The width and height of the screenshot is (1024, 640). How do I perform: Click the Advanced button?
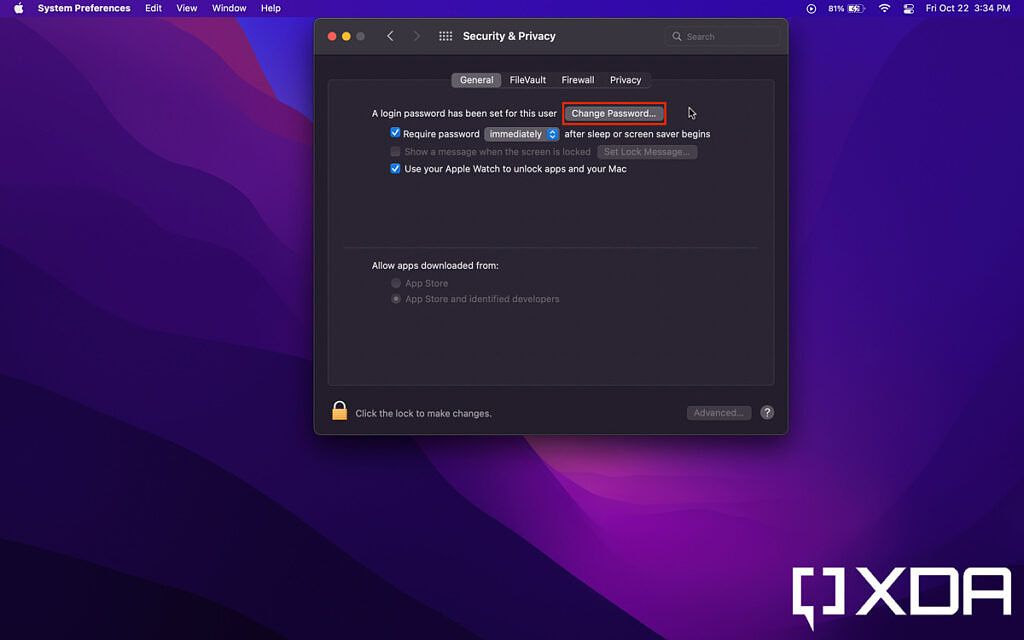pos(718,412)
